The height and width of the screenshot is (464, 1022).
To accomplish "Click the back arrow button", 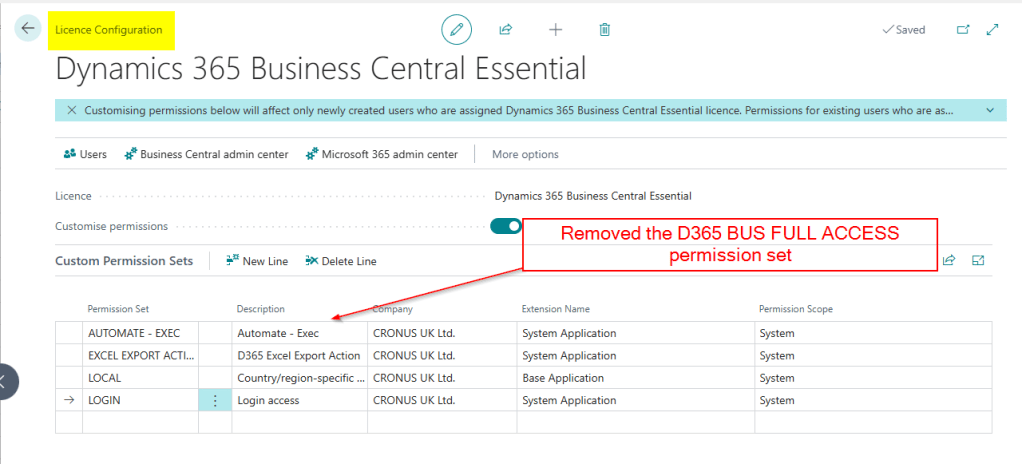I will point(27,29).
